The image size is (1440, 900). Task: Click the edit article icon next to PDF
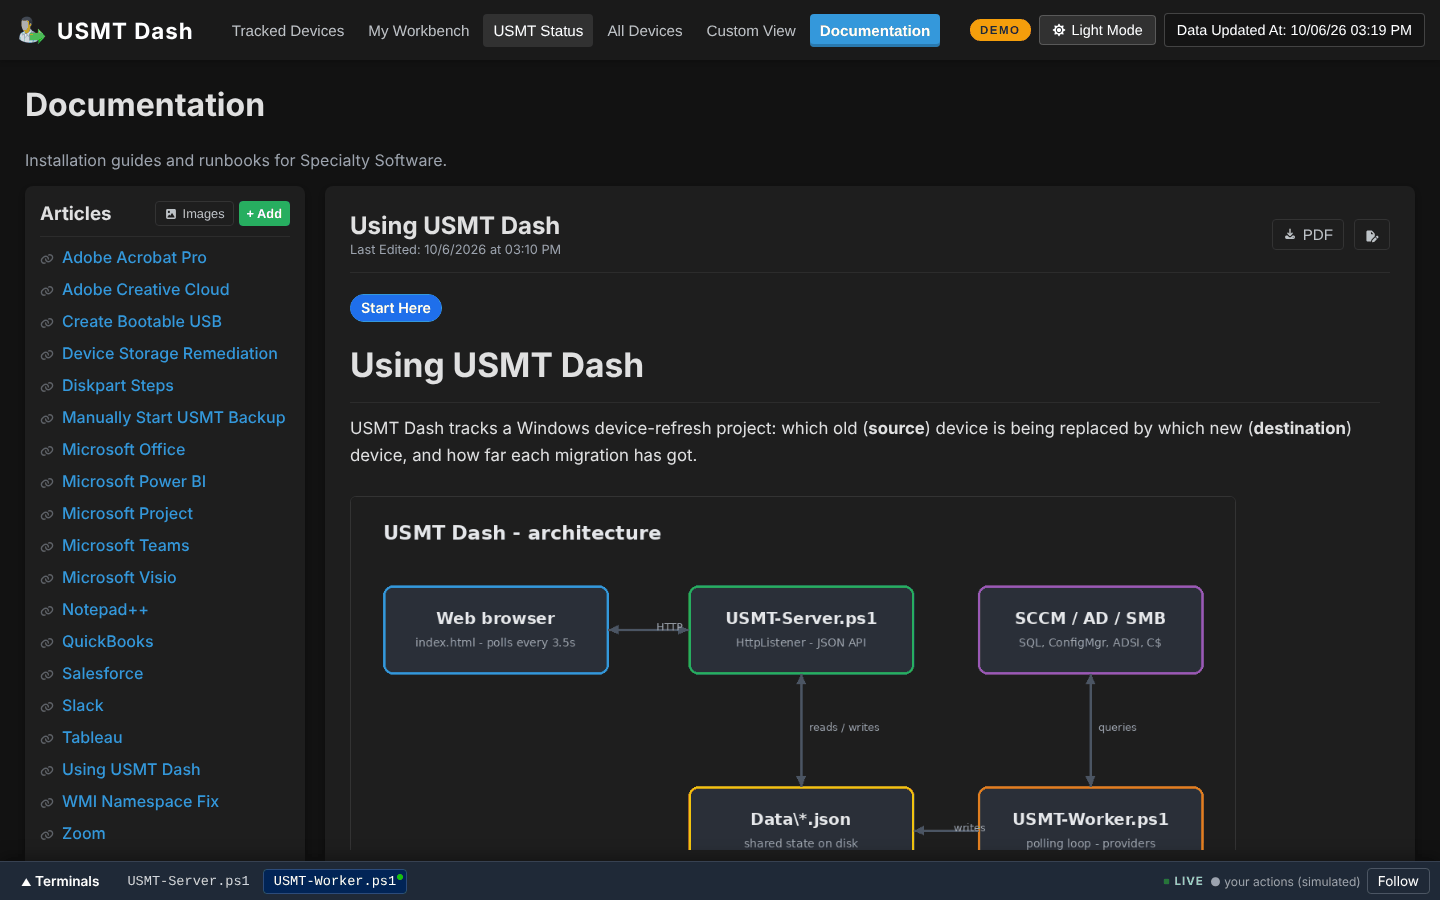pos(1372,235)
